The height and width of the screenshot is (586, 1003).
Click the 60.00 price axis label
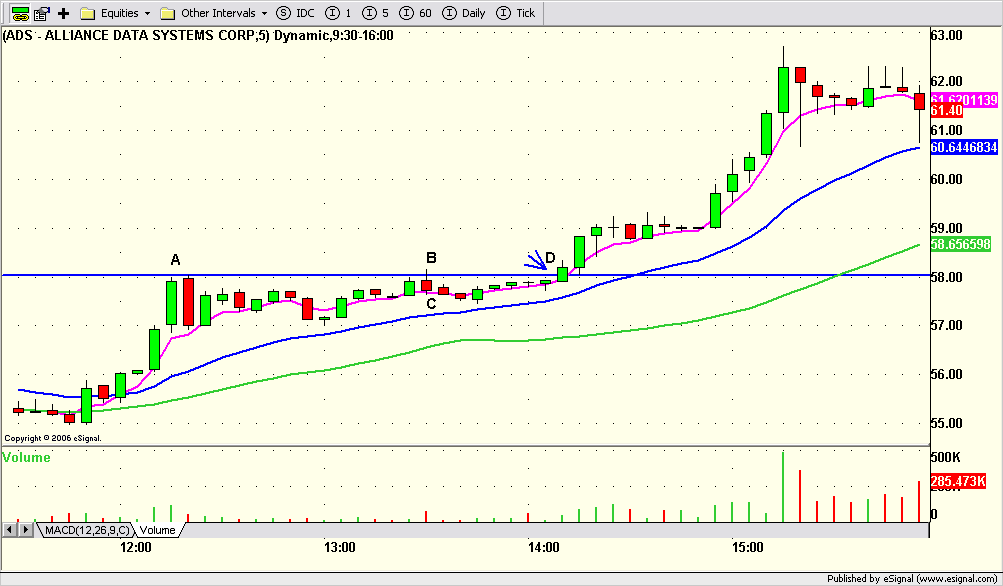click(x=946, y=179)
